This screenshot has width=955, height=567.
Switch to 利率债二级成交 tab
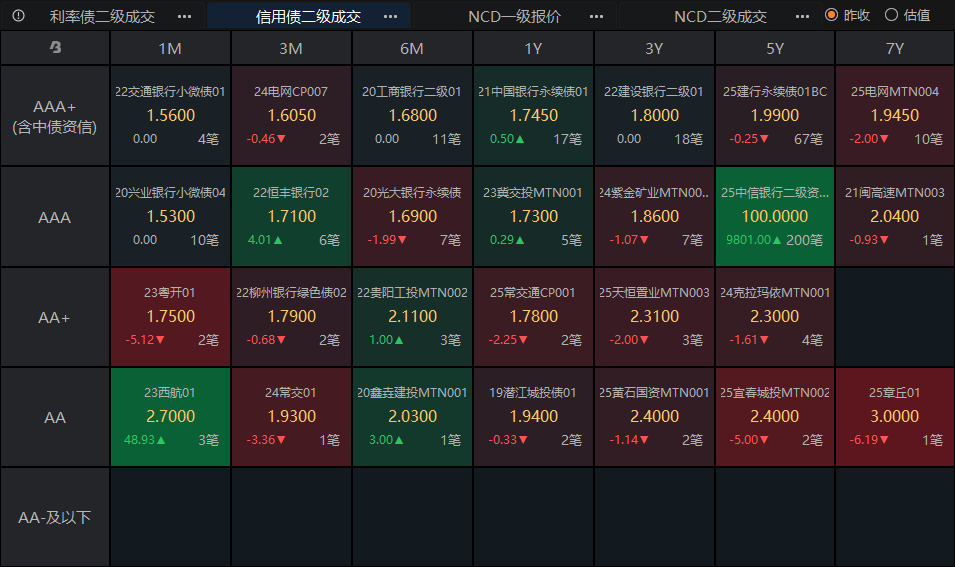(102, 16)
